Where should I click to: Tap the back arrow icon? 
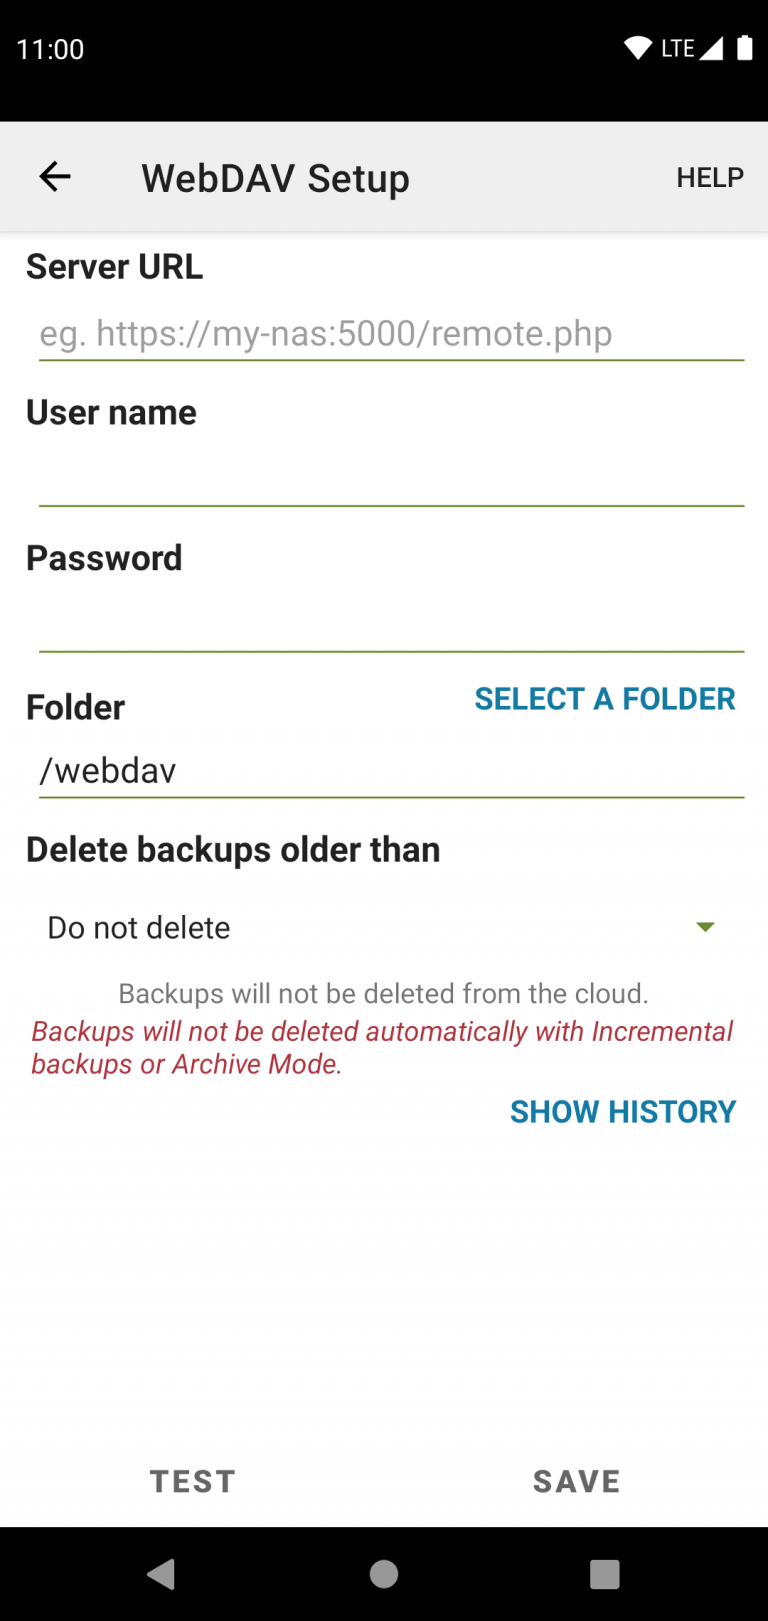pos(55,177)
